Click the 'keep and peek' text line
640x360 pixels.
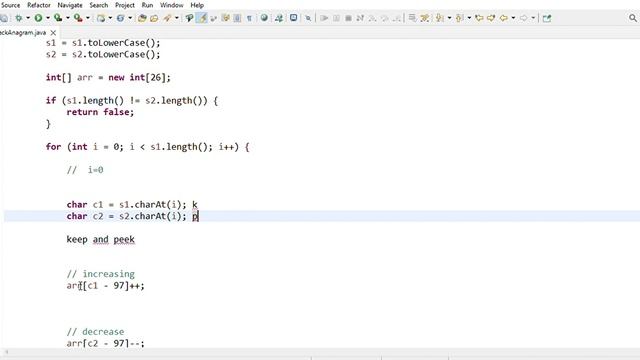coord(100,239)
